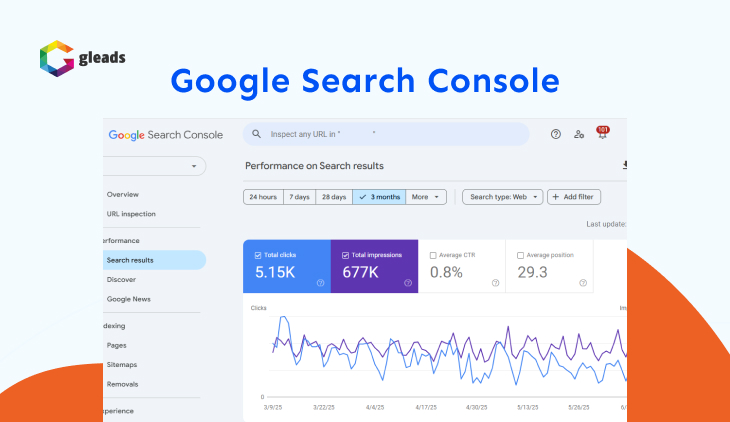Click the Indexing section header in sidebar

tap(114, 326)
